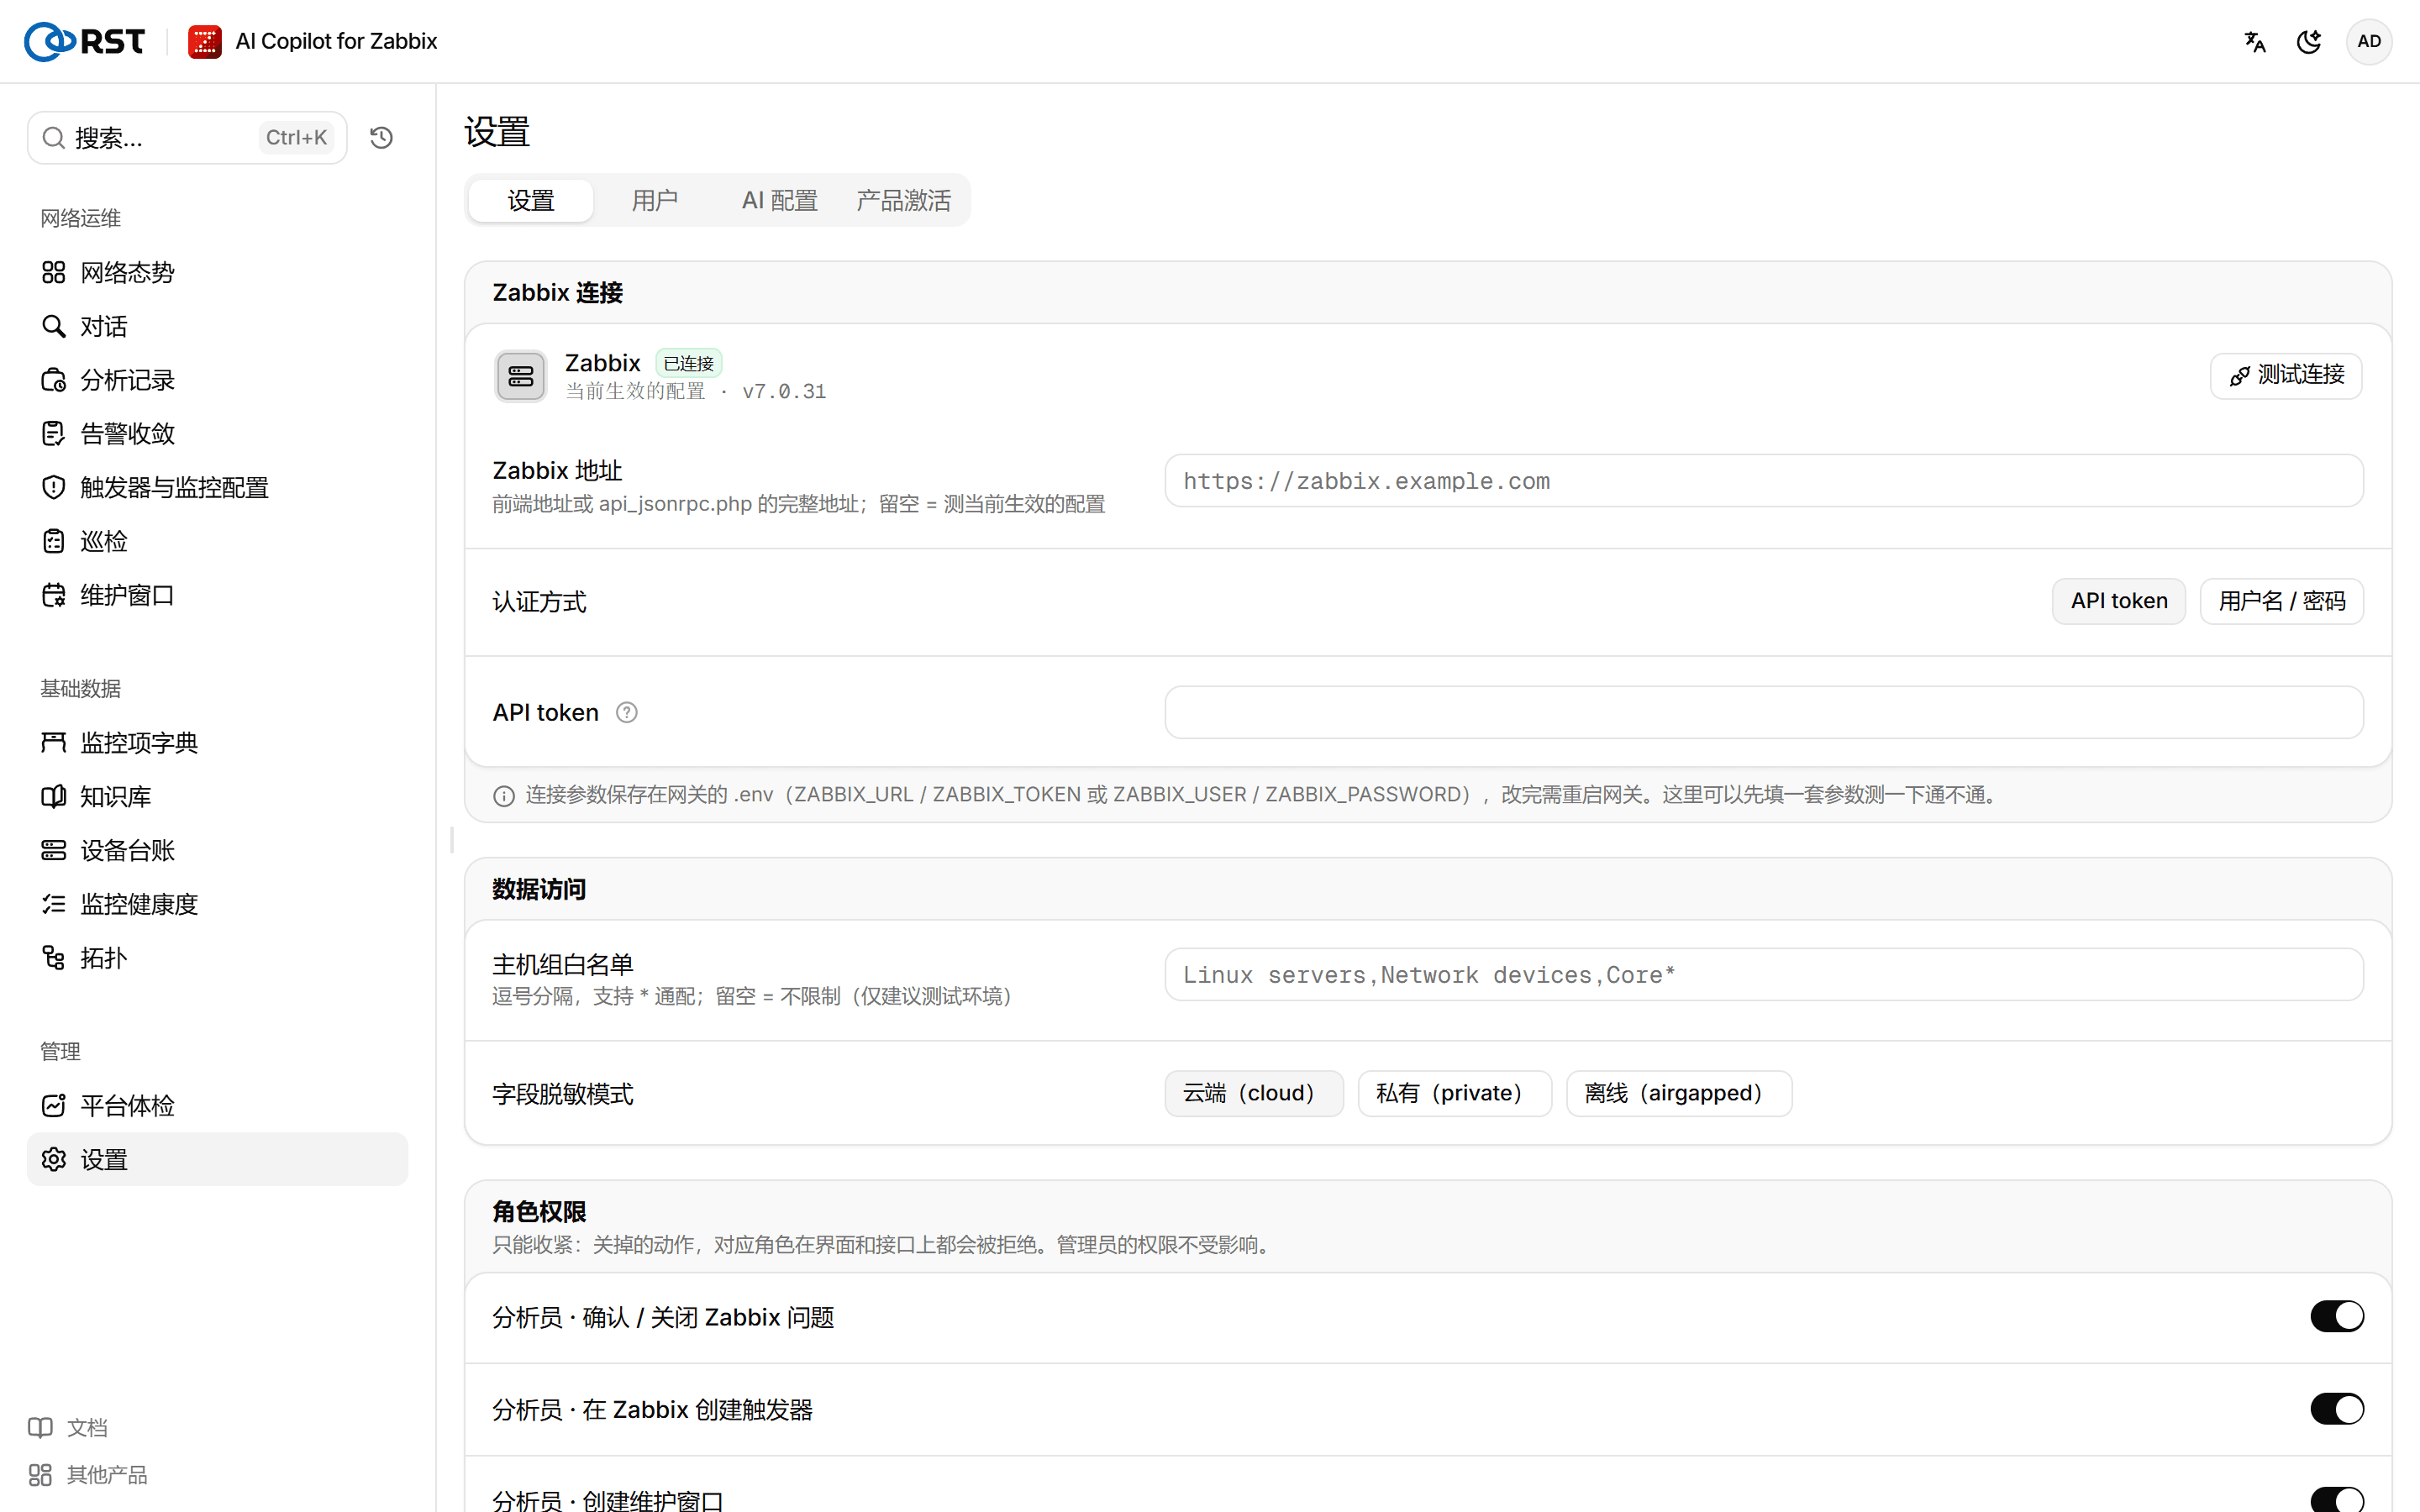Open 网络态势 in the sidebar
The height and width of the screenshot is (1512, 2420).
click(x=217, y=272)
